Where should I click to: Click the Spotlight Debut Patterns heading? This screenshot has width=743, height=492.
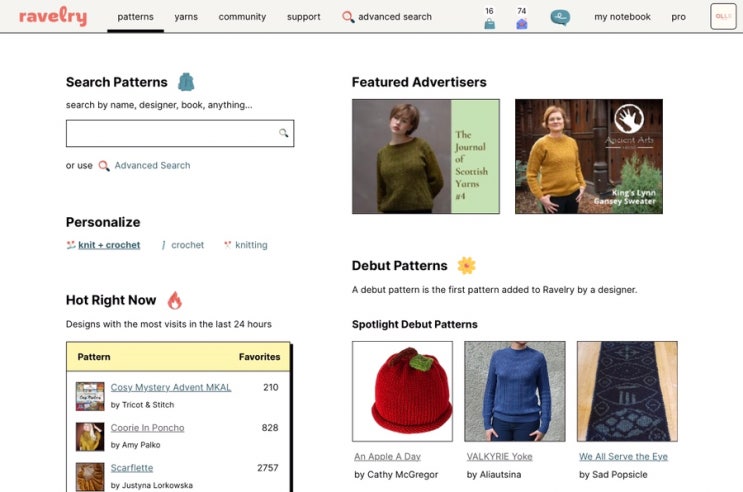(x=415, y=324)
